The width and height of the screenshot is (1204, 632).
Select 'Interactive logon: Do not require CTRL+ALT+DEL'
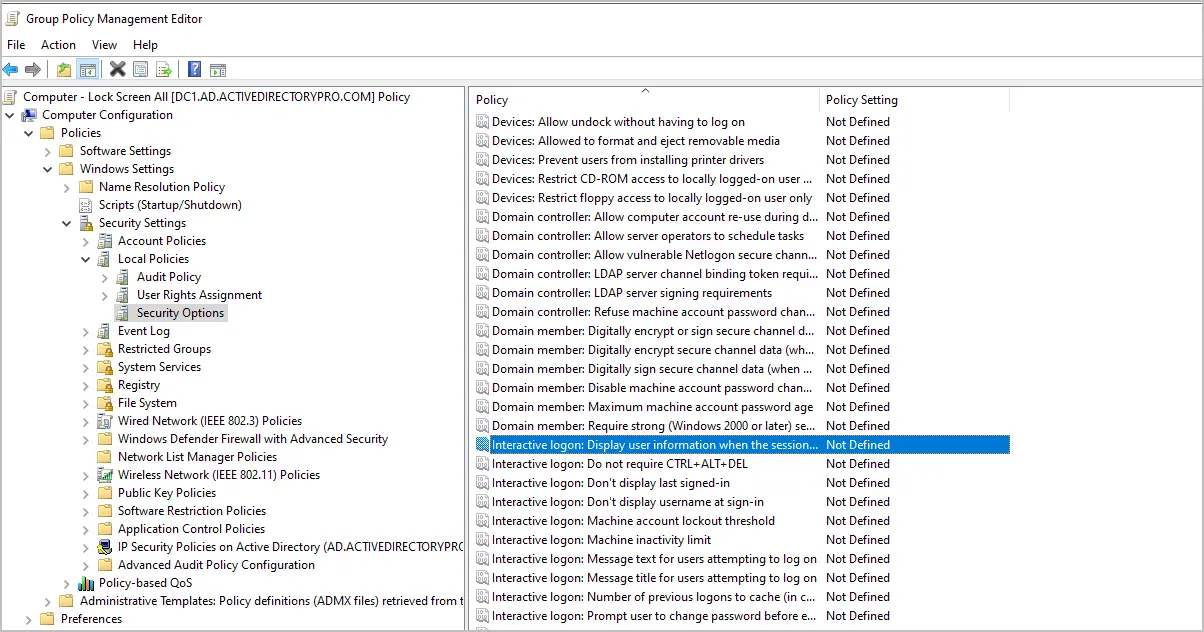click(619, 464)
